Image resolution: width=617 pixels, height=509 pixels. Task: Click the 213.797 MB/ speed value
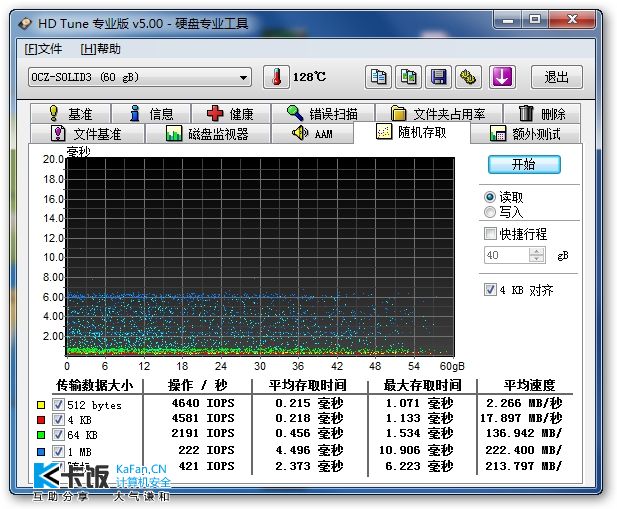tap(523, 466)
